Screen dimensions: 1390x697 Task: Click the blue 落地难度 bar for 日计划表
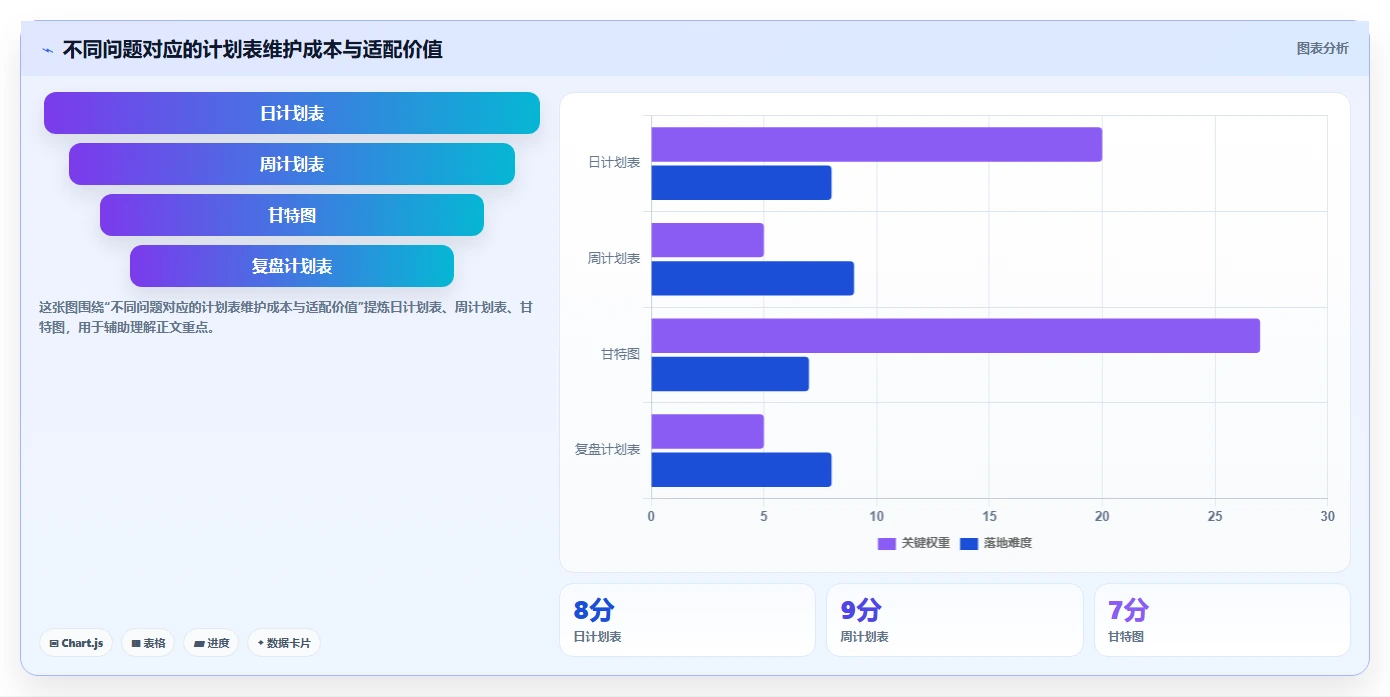click(x=741, y=183)
